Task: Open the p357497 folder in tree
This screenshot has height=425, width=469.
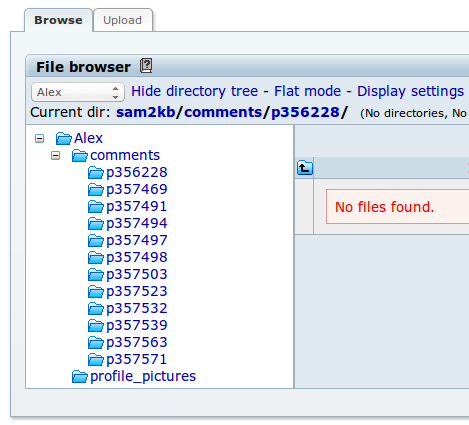Action: click(137, 240)
